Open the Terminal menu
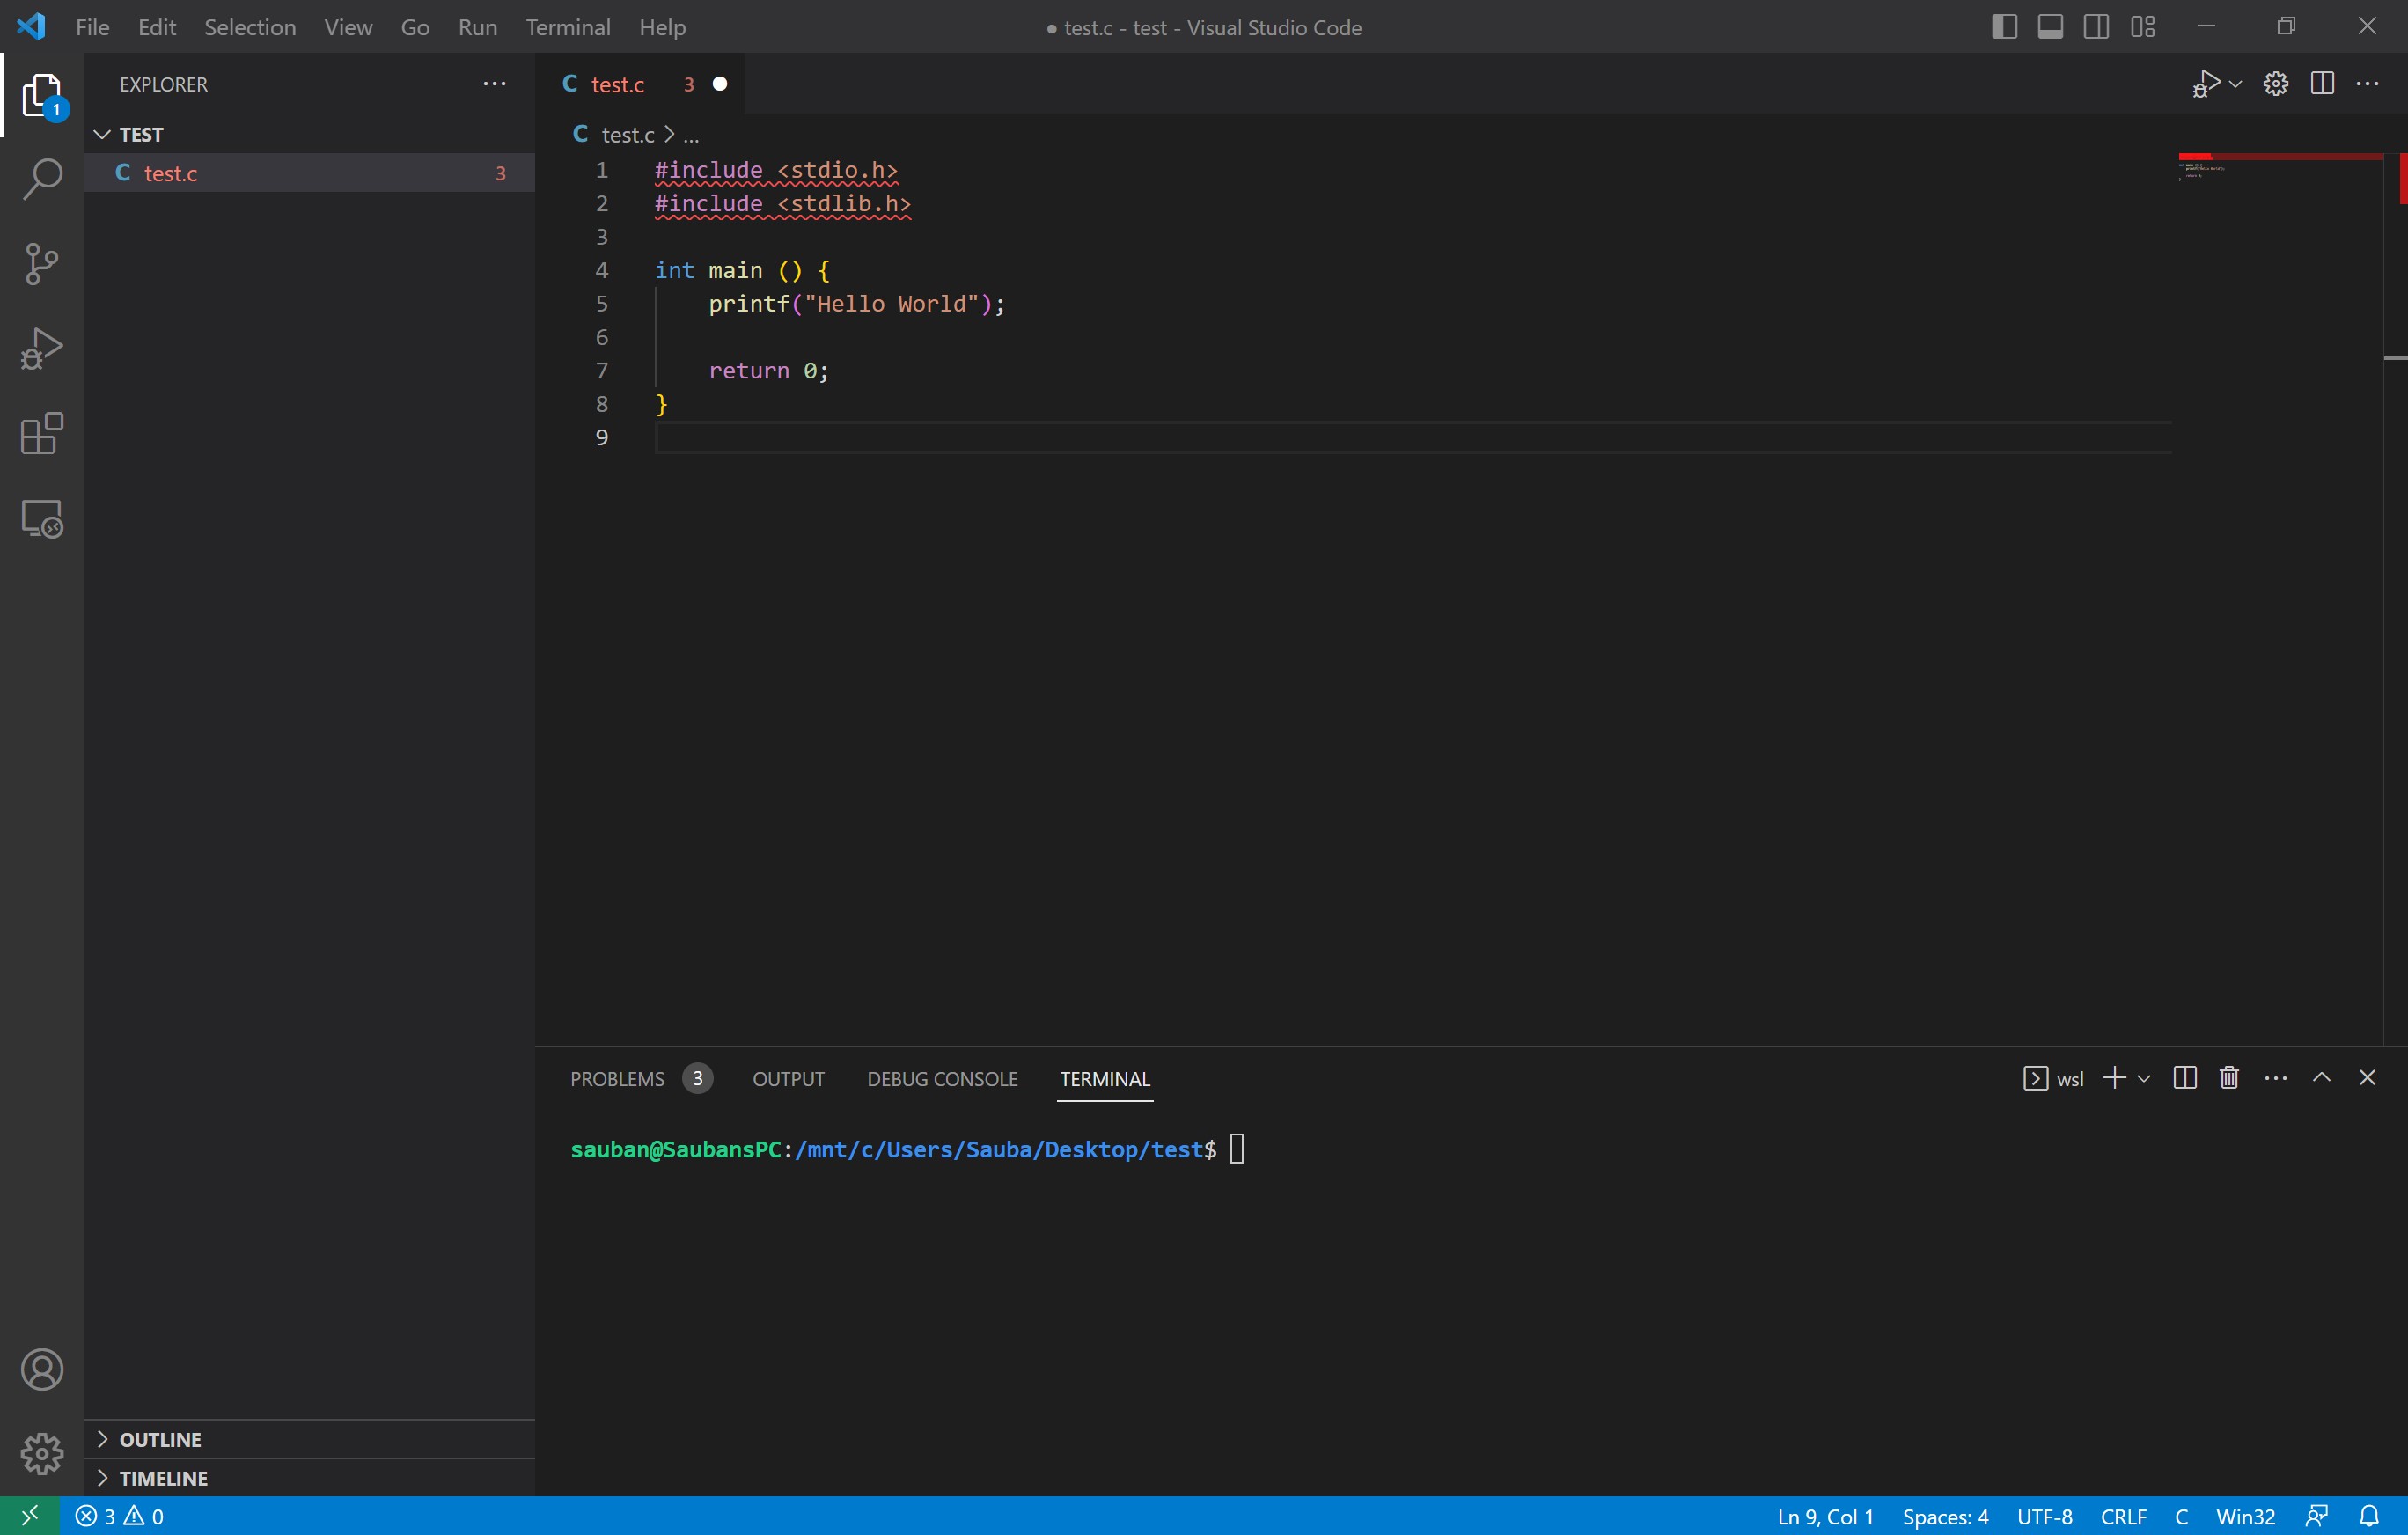Screen dimensions: 2408x1535 (x=568, y=27)
